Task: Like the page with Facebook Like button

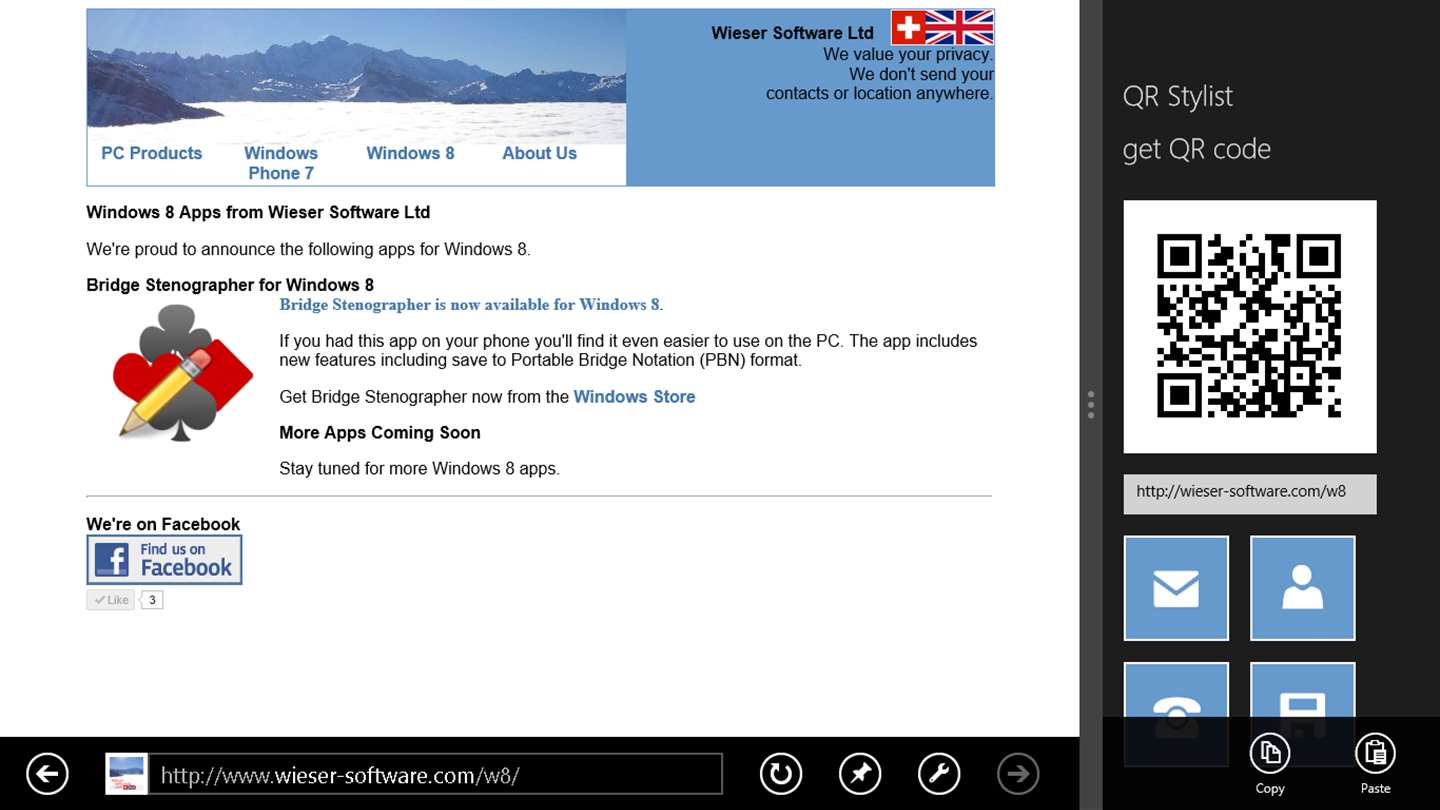Action: pyautogui.click(x=110, y=600)
